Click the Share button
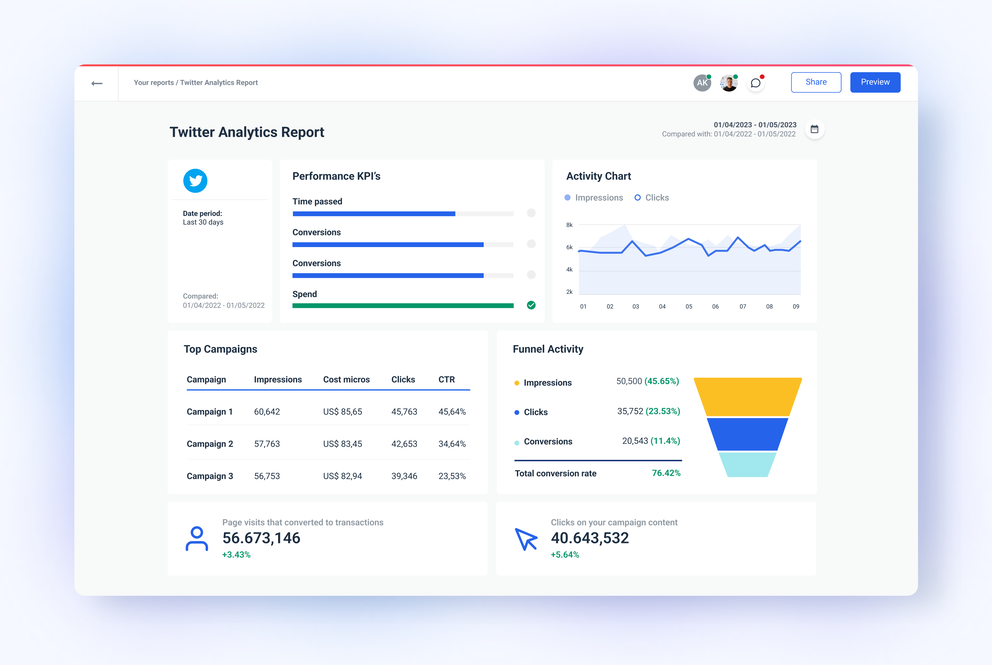This screenshot has height=665, width=992. (x=816, y=82)
